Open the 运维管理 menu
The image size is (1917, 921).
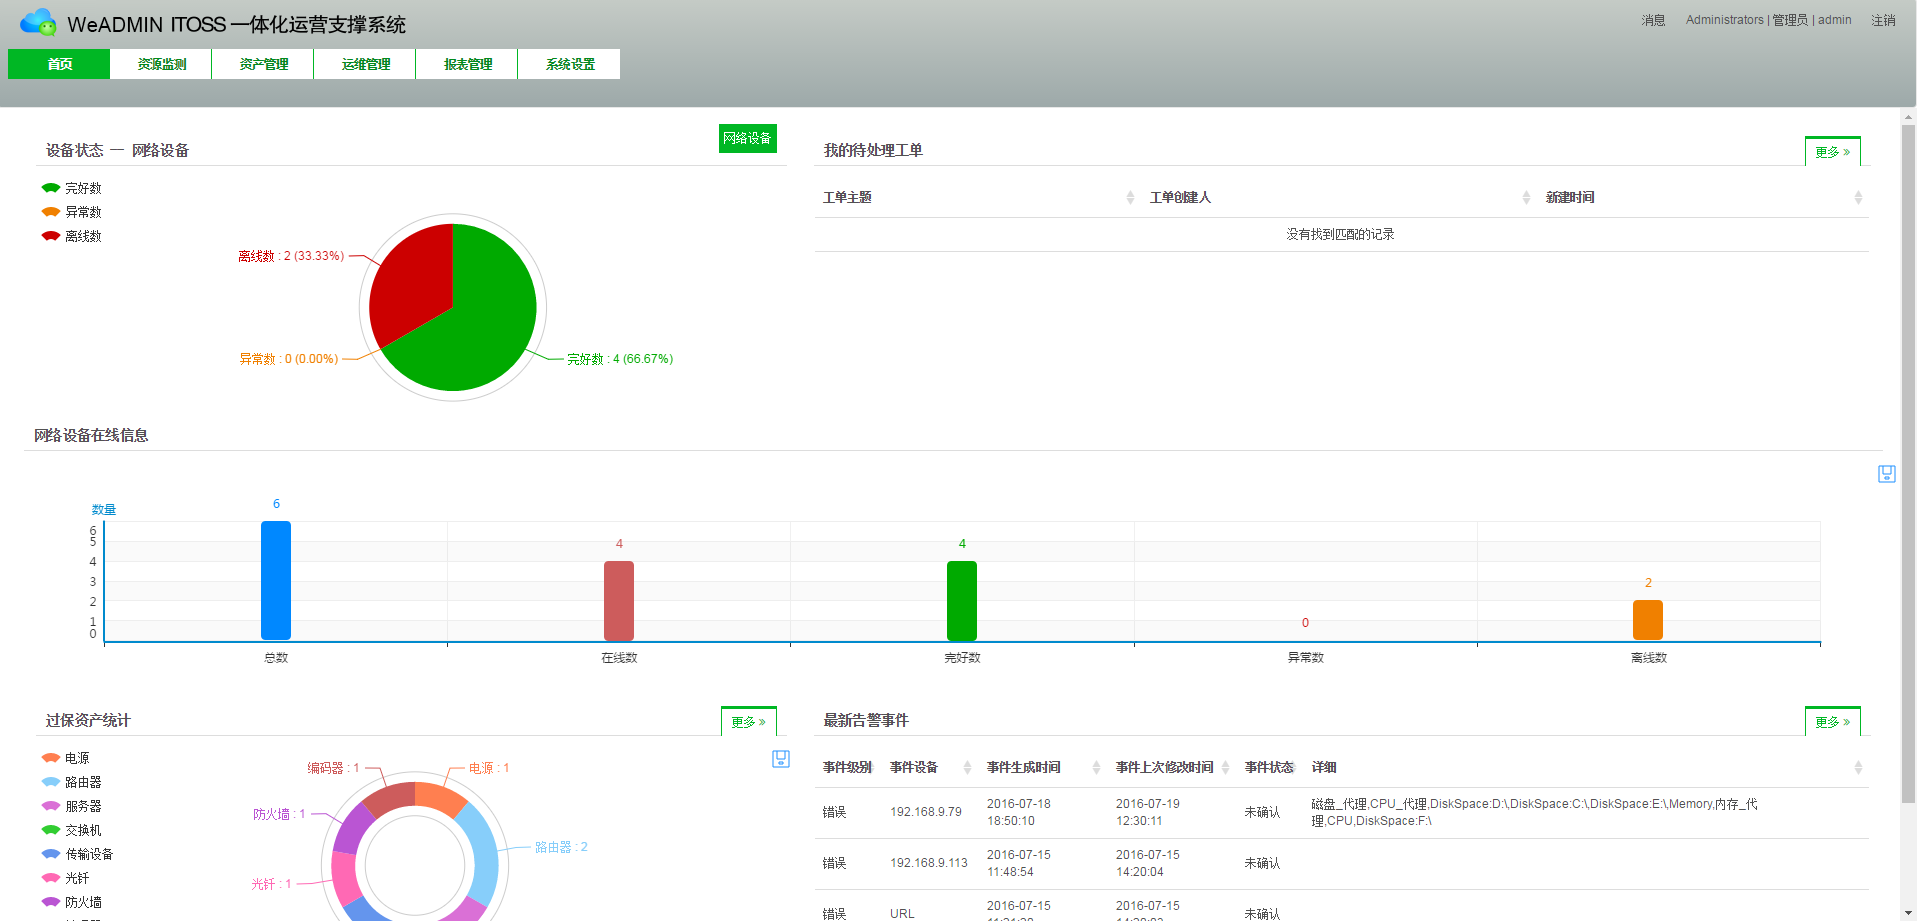(365, 64)
